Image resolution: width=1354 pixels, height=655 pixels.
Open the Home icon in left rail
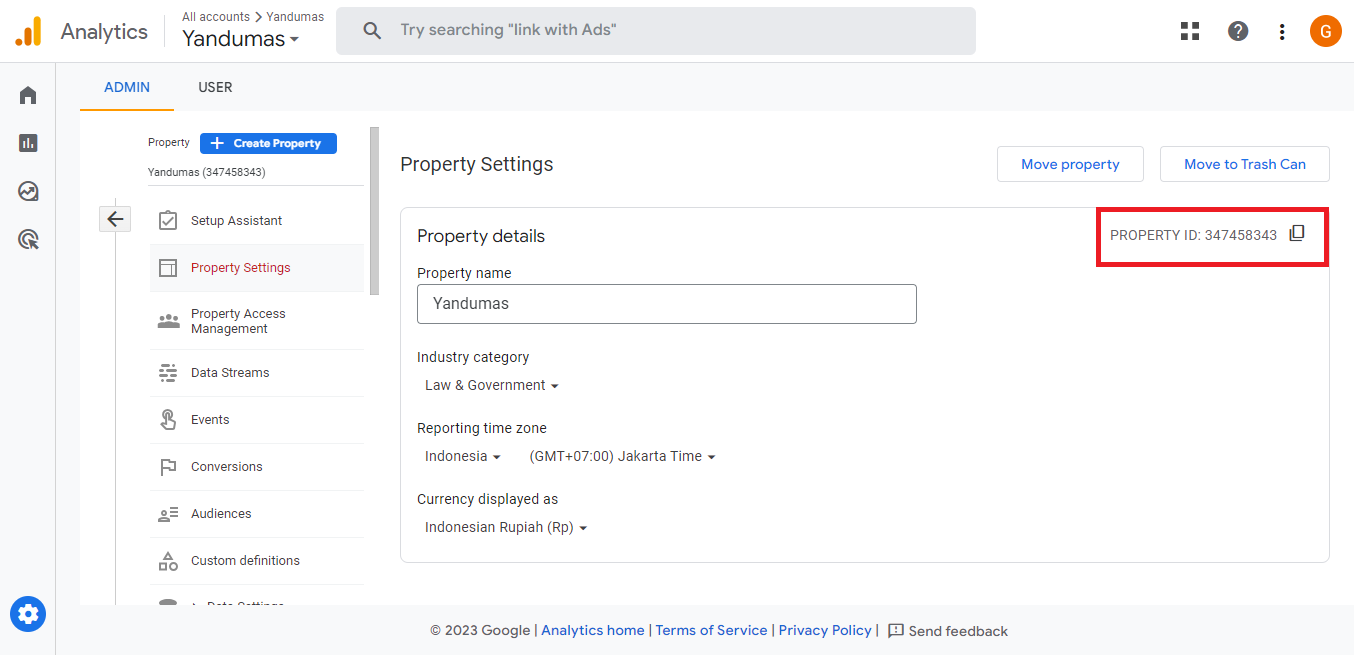tap(28, 95)
